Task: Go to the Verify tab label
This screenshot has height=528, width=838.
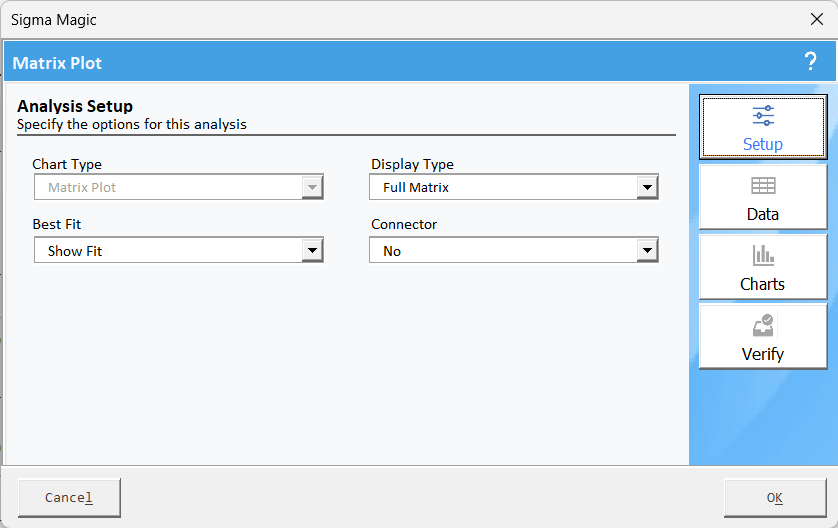Action: tap(763, 354)
